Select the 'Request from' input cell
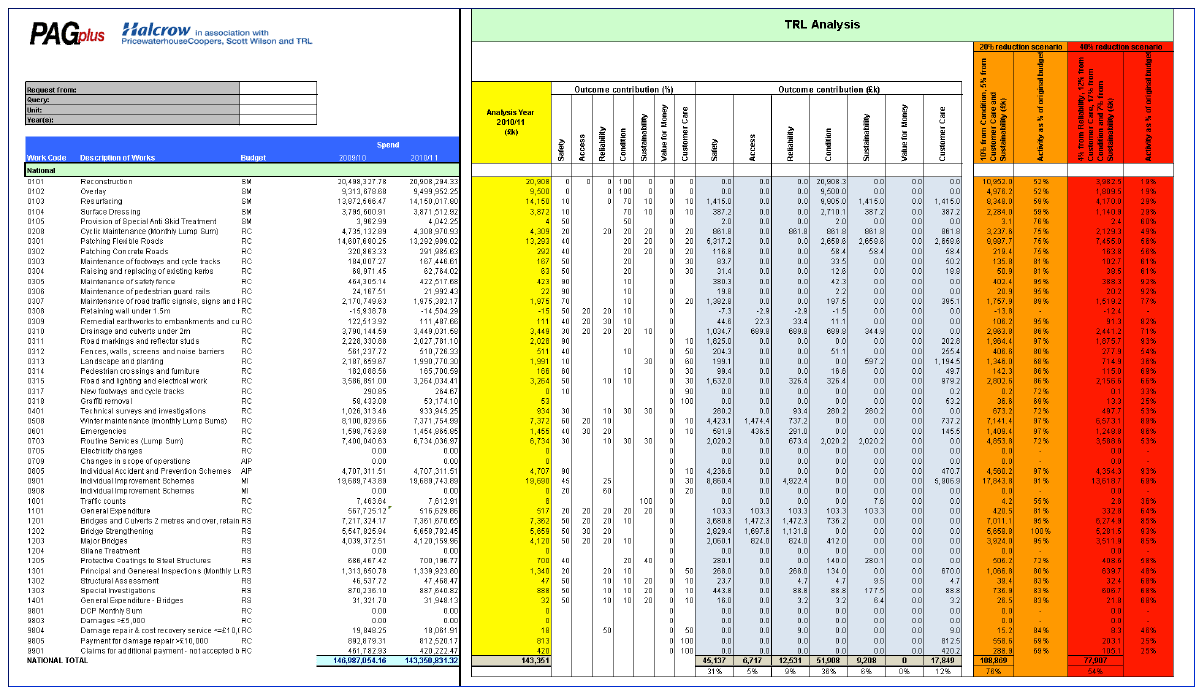 point(276,90)
